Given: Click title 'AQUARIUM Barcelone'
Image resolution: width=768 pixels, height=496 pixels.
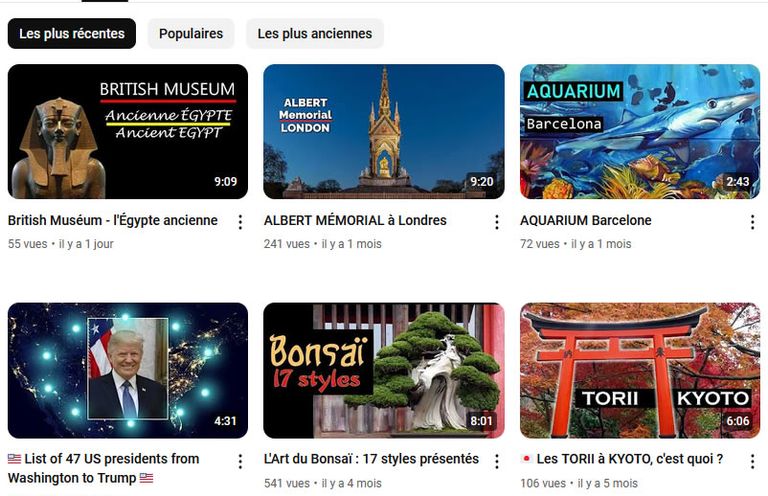Looking at the screenshot, I should click(x=586, y=220).
